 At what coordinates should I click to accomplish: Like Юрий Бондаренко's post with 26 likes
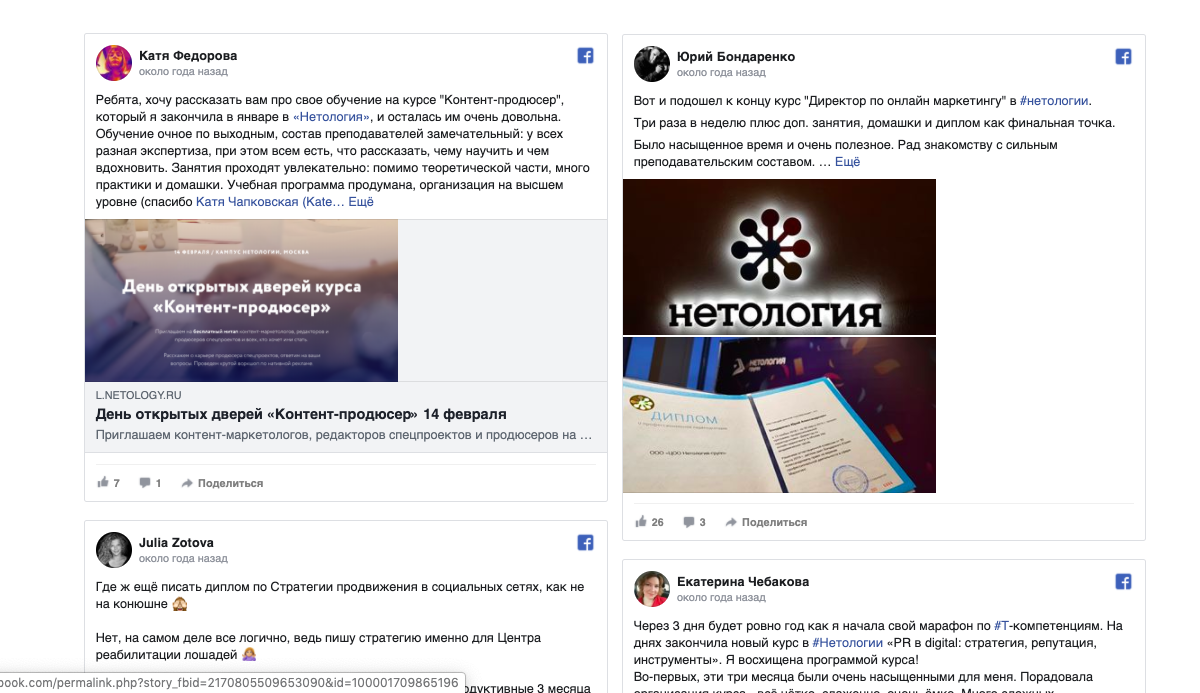pyautogui.click(x=649, y=522)
